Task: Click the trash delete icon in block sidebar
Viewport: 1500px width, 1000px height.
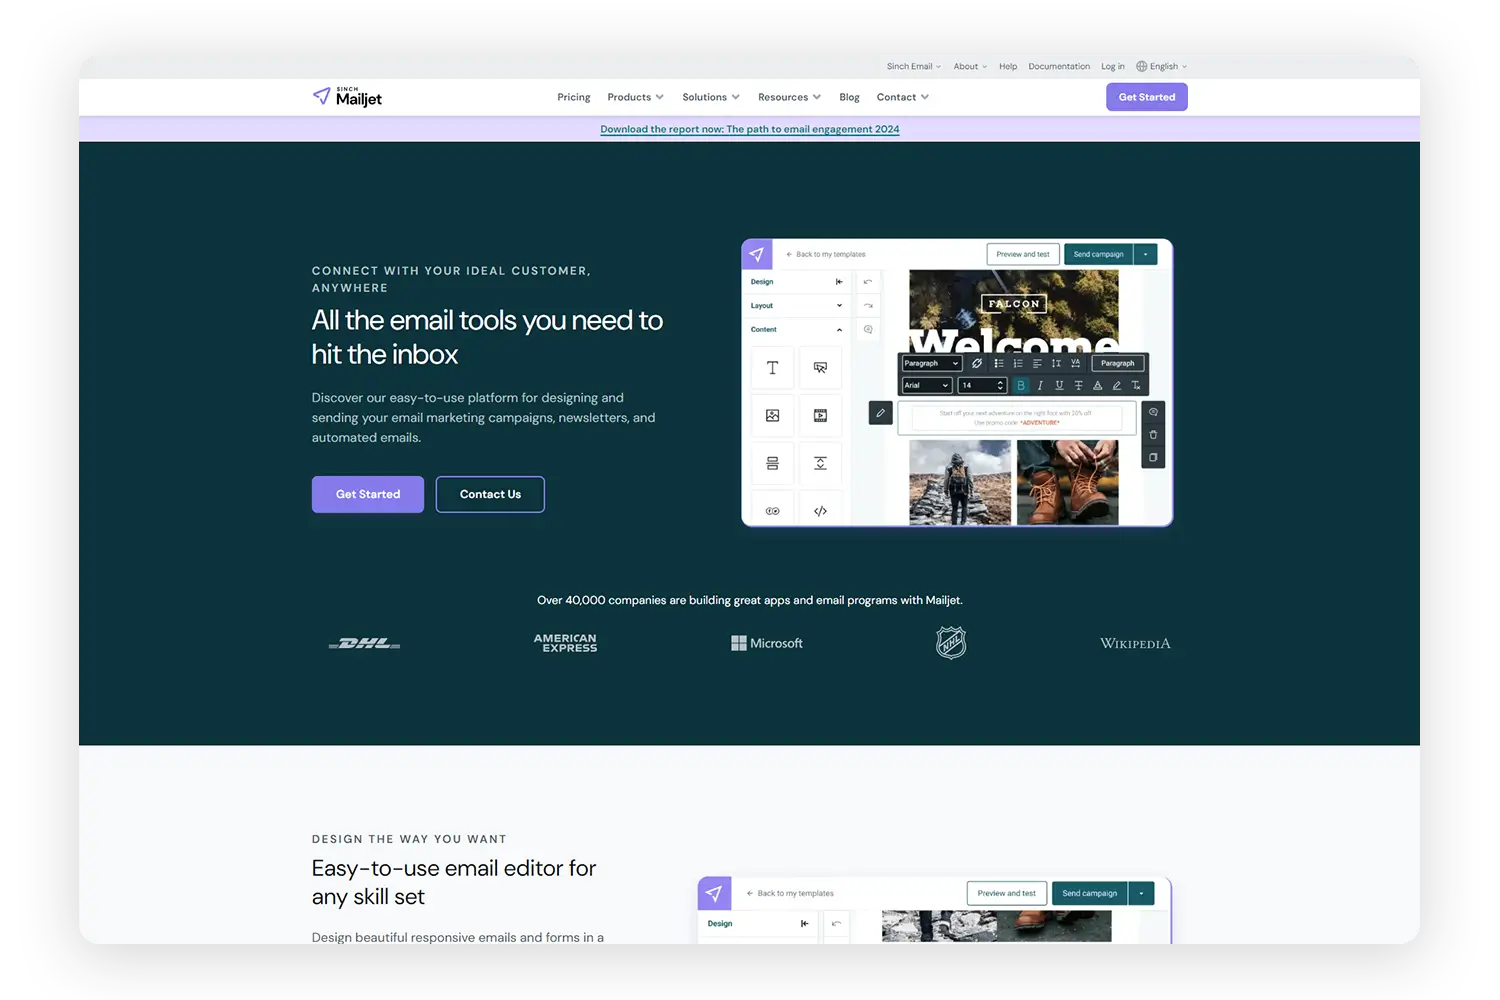Action: (1153, 435)
